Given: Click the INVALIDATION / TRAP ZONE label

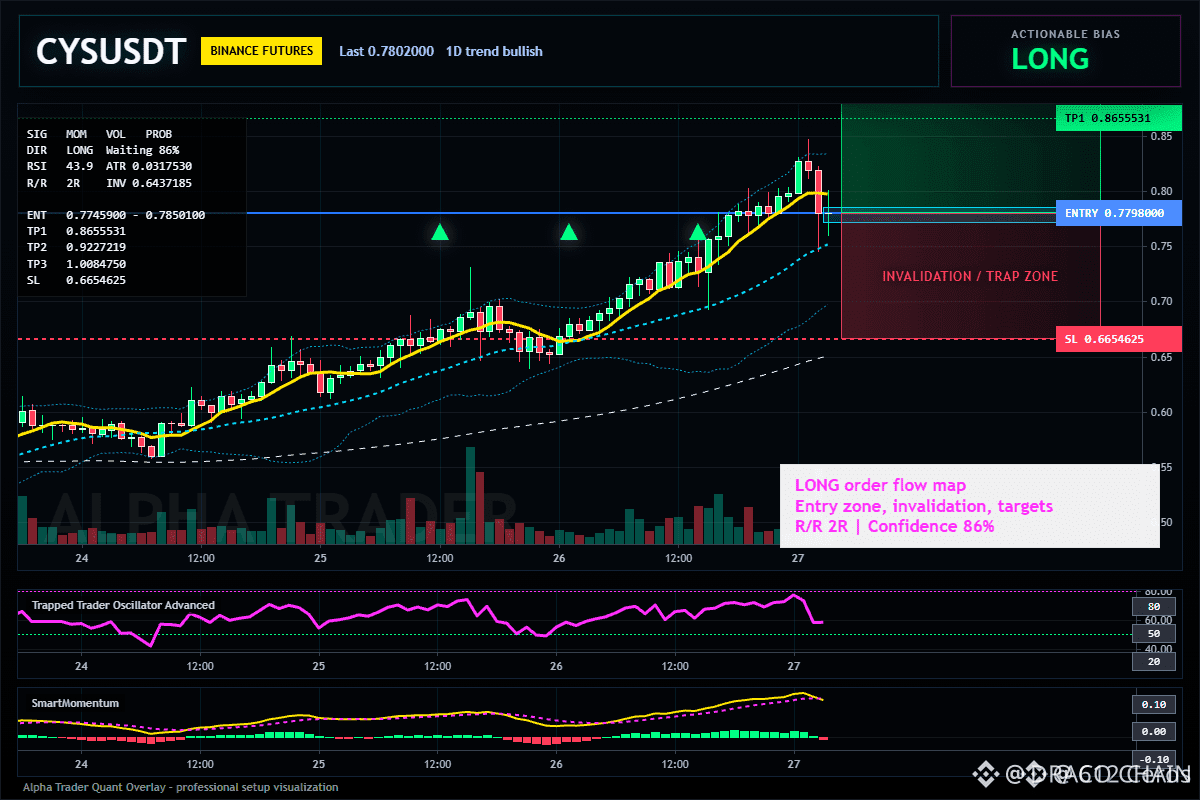Looking at the screenshot, I should tap(969, 276).
